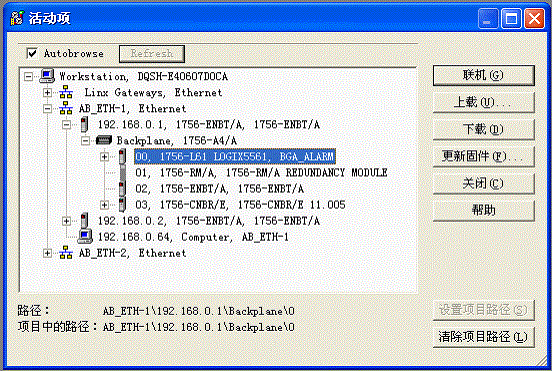Click the AB_ETH-2 Ethernet network icon
552x371 pixels.
[x=66, y=253]
